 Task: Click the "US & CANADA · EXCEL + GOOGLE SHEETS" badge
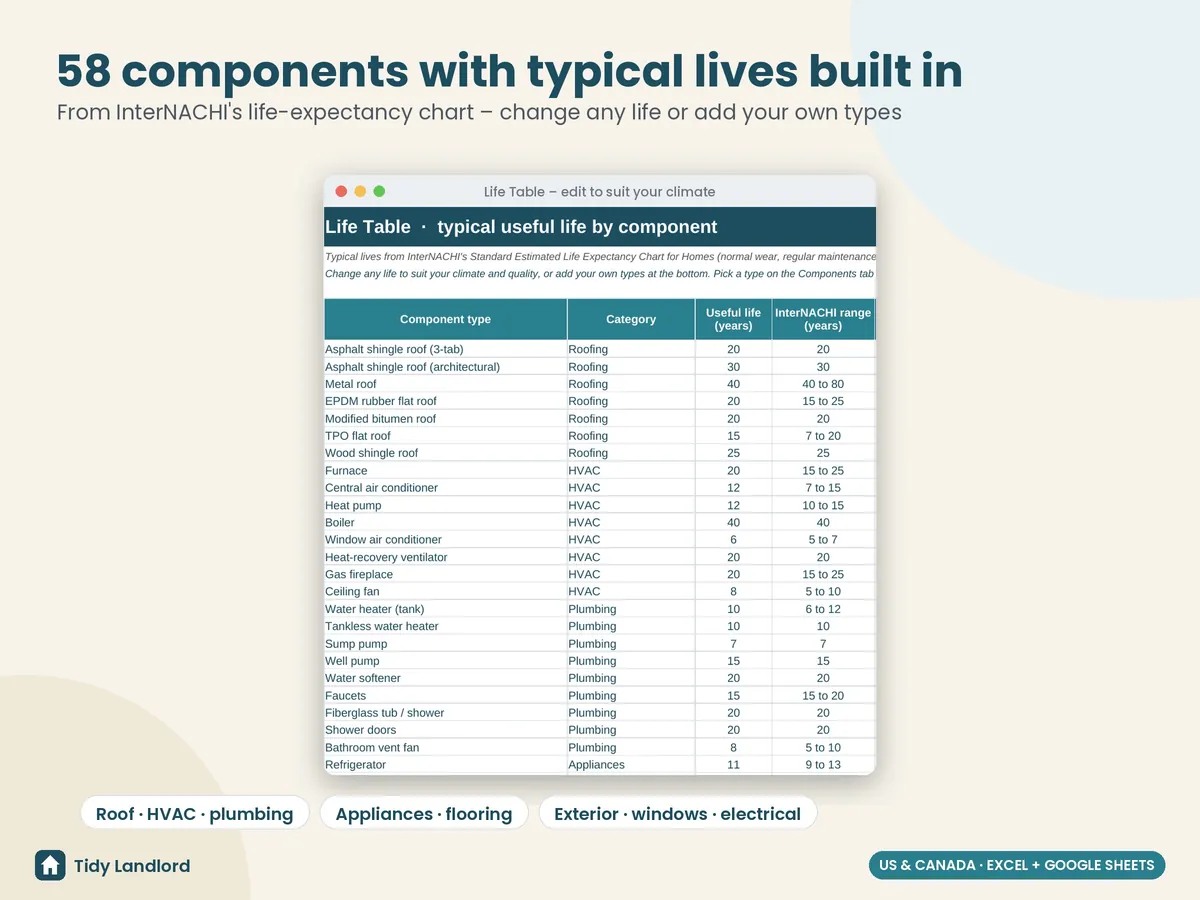tap(1017, 865)
